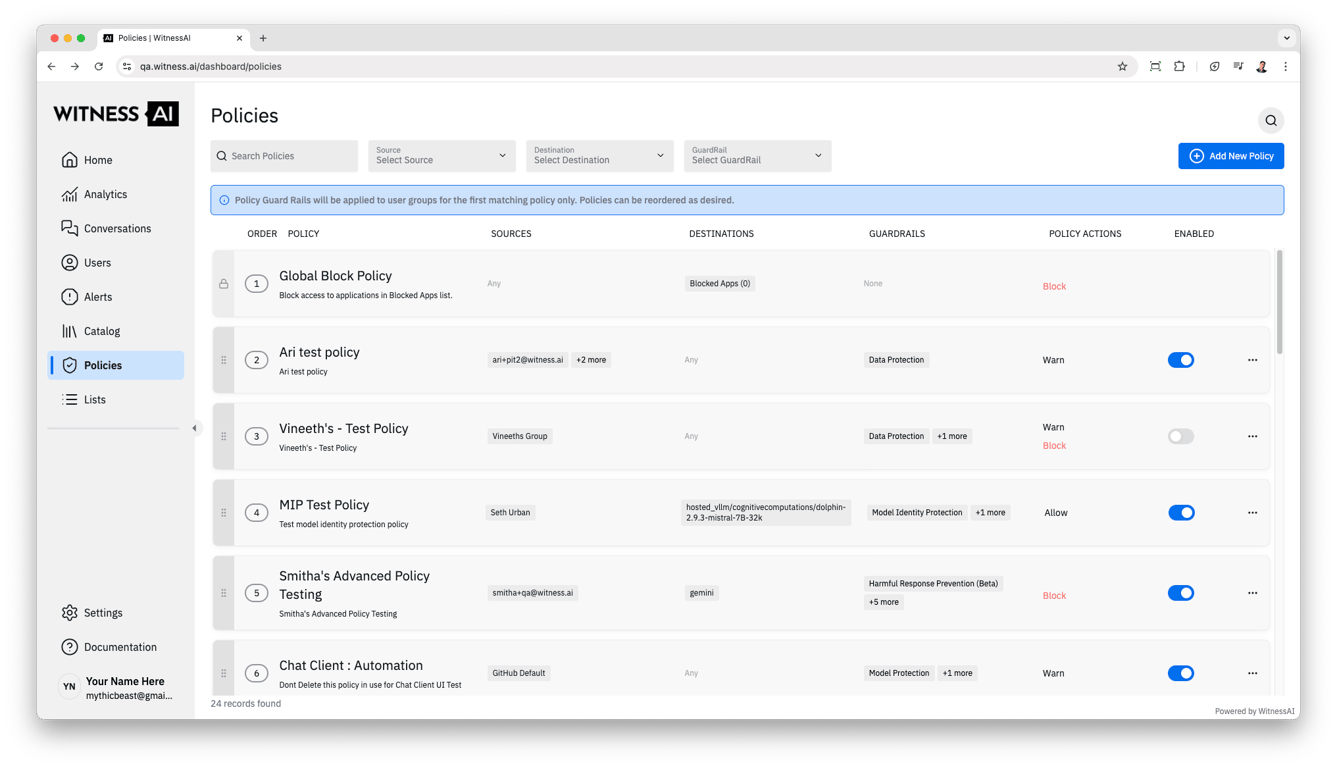Viewport: 1337px width, 768px height.
Task: Open the browser tab list chevron
Action: (1287, 38)
